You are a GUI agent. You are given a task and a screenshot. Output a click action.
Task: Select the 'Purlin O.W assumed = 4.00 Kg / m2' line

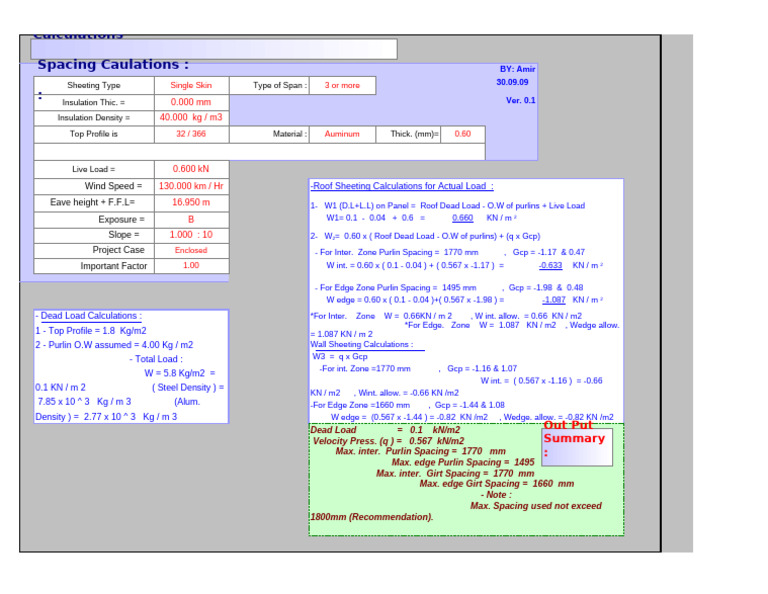tap(114, 345)
